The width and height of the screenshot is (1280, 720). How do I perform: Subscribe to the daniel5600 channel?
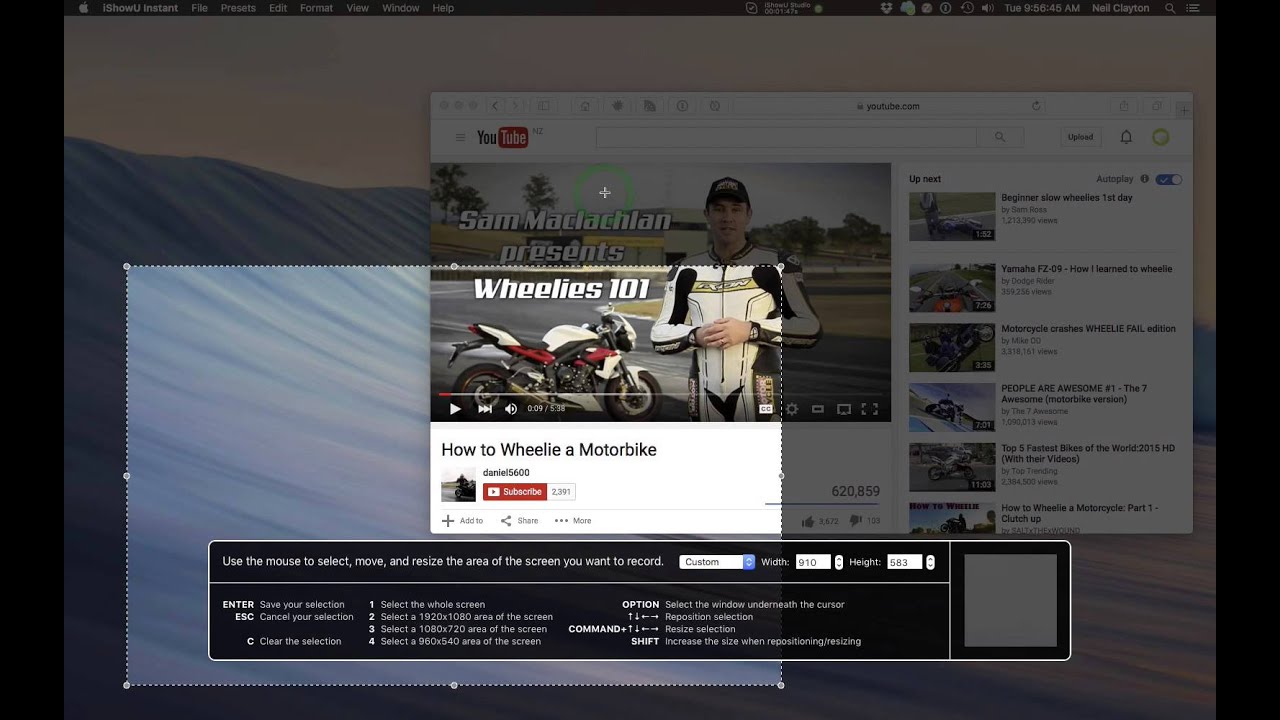point(515,492)
